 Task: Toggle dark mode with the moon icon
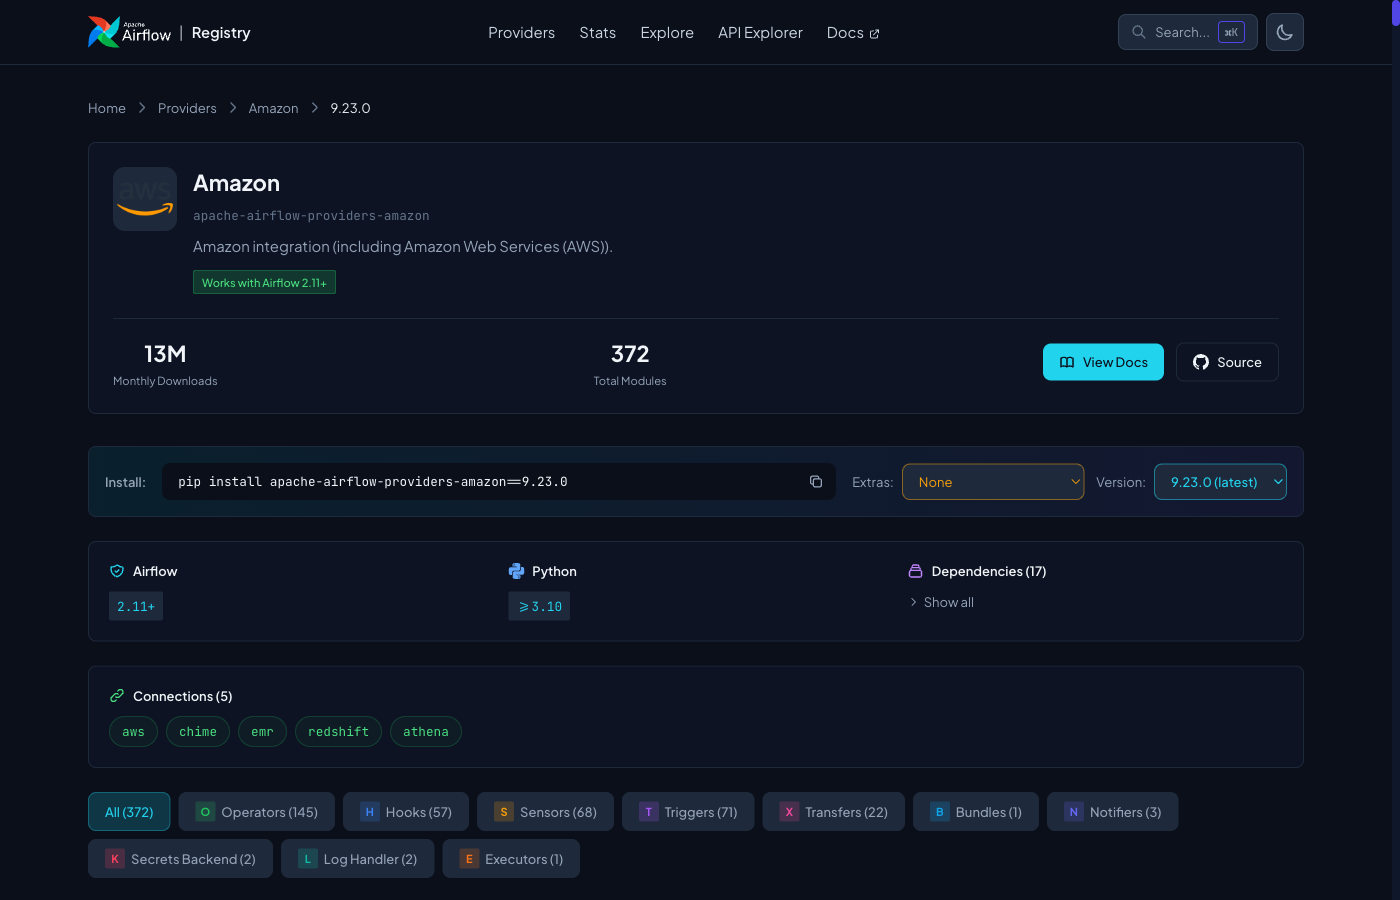click(x=1284, y=31)
